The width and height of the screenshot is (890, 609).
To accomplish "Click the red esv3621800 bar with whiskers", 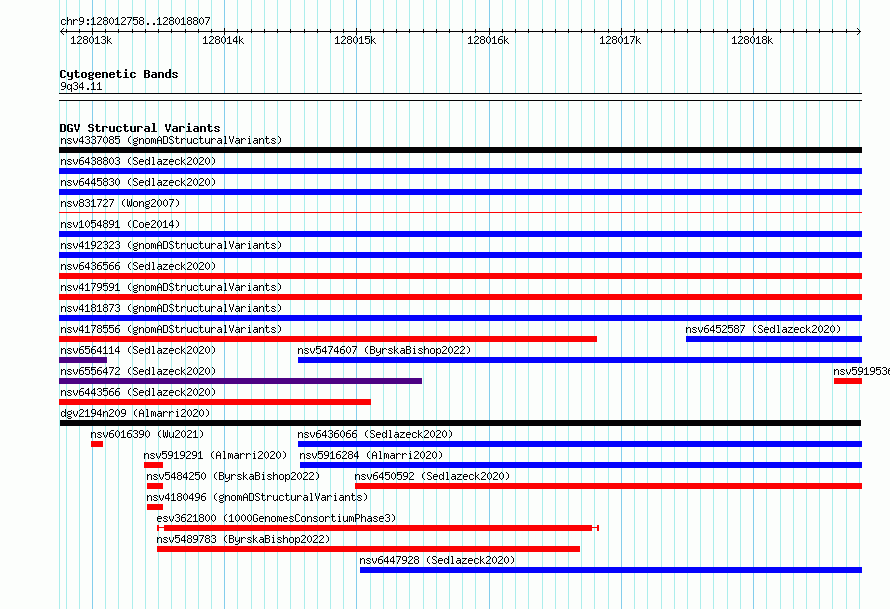I will 378,528.
